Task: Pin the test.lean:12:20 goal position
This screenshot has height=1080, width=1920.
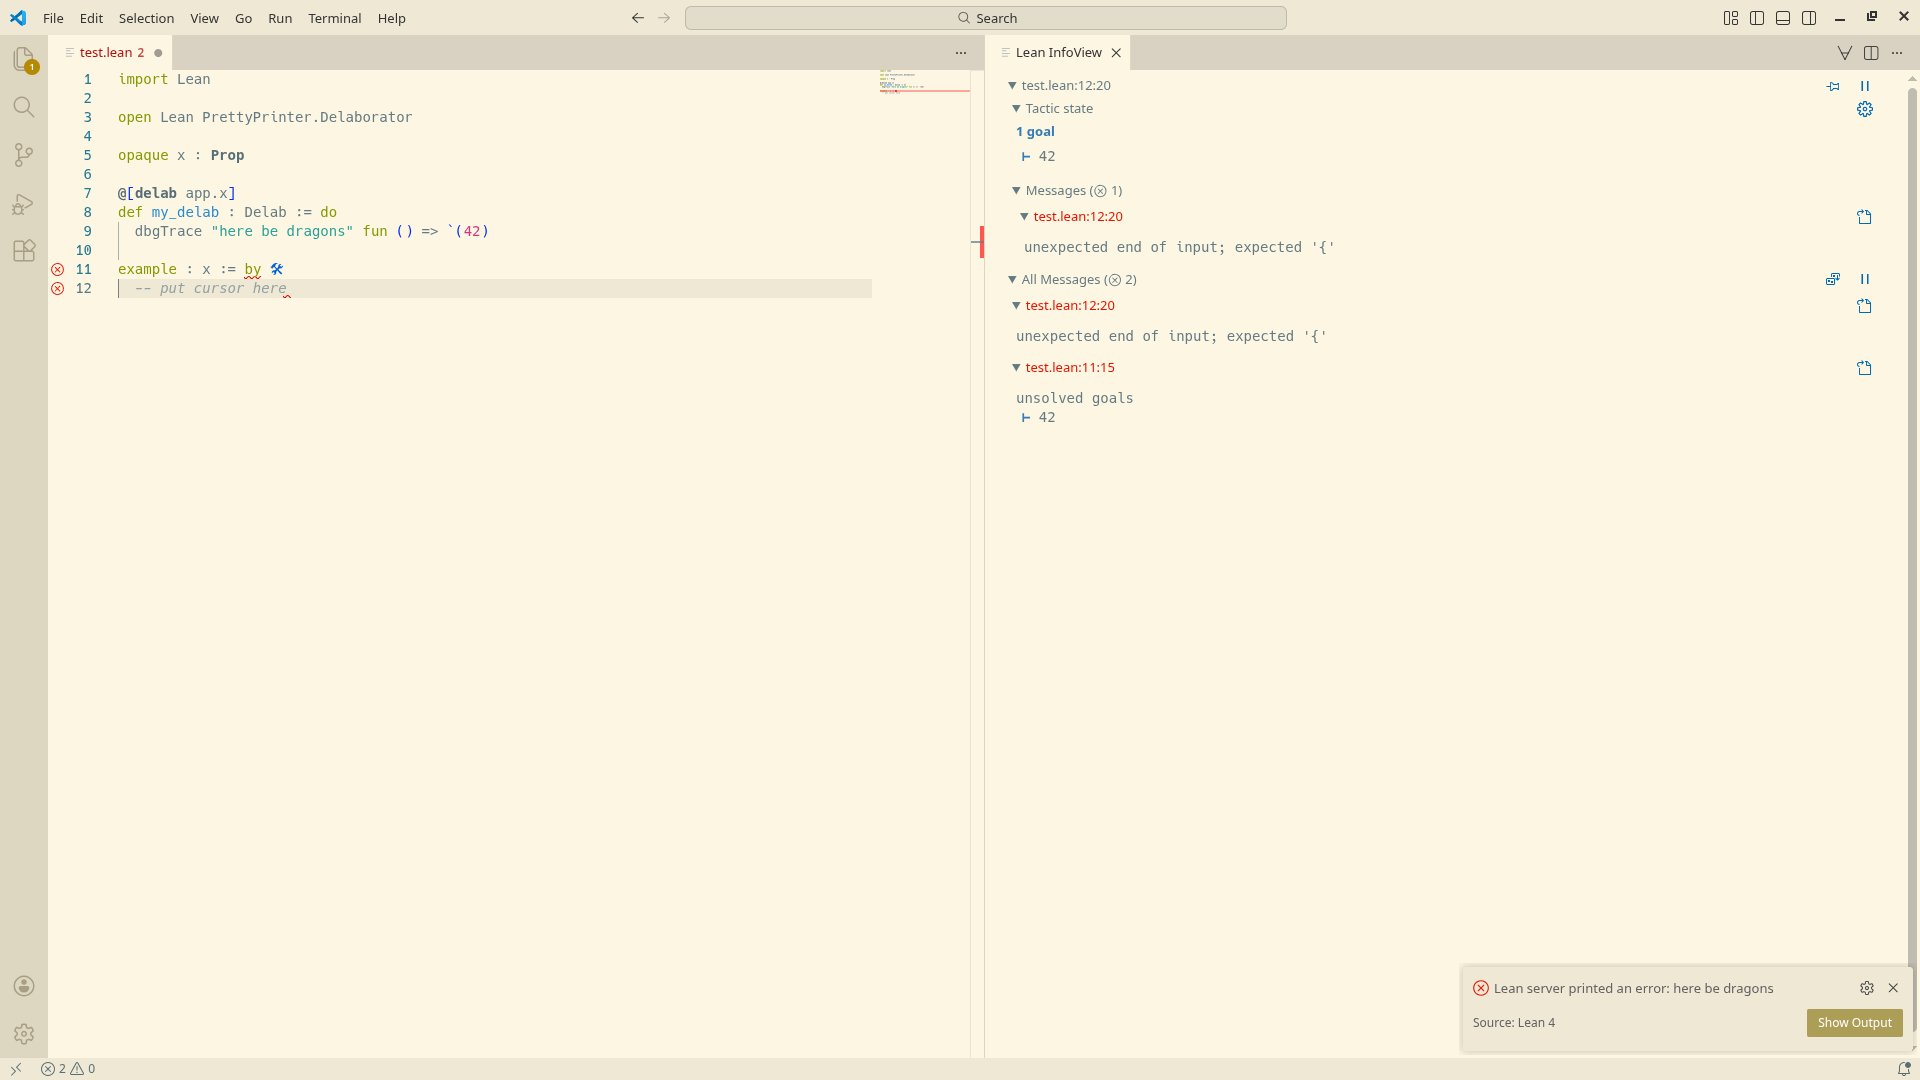Action: point(1832,86)
